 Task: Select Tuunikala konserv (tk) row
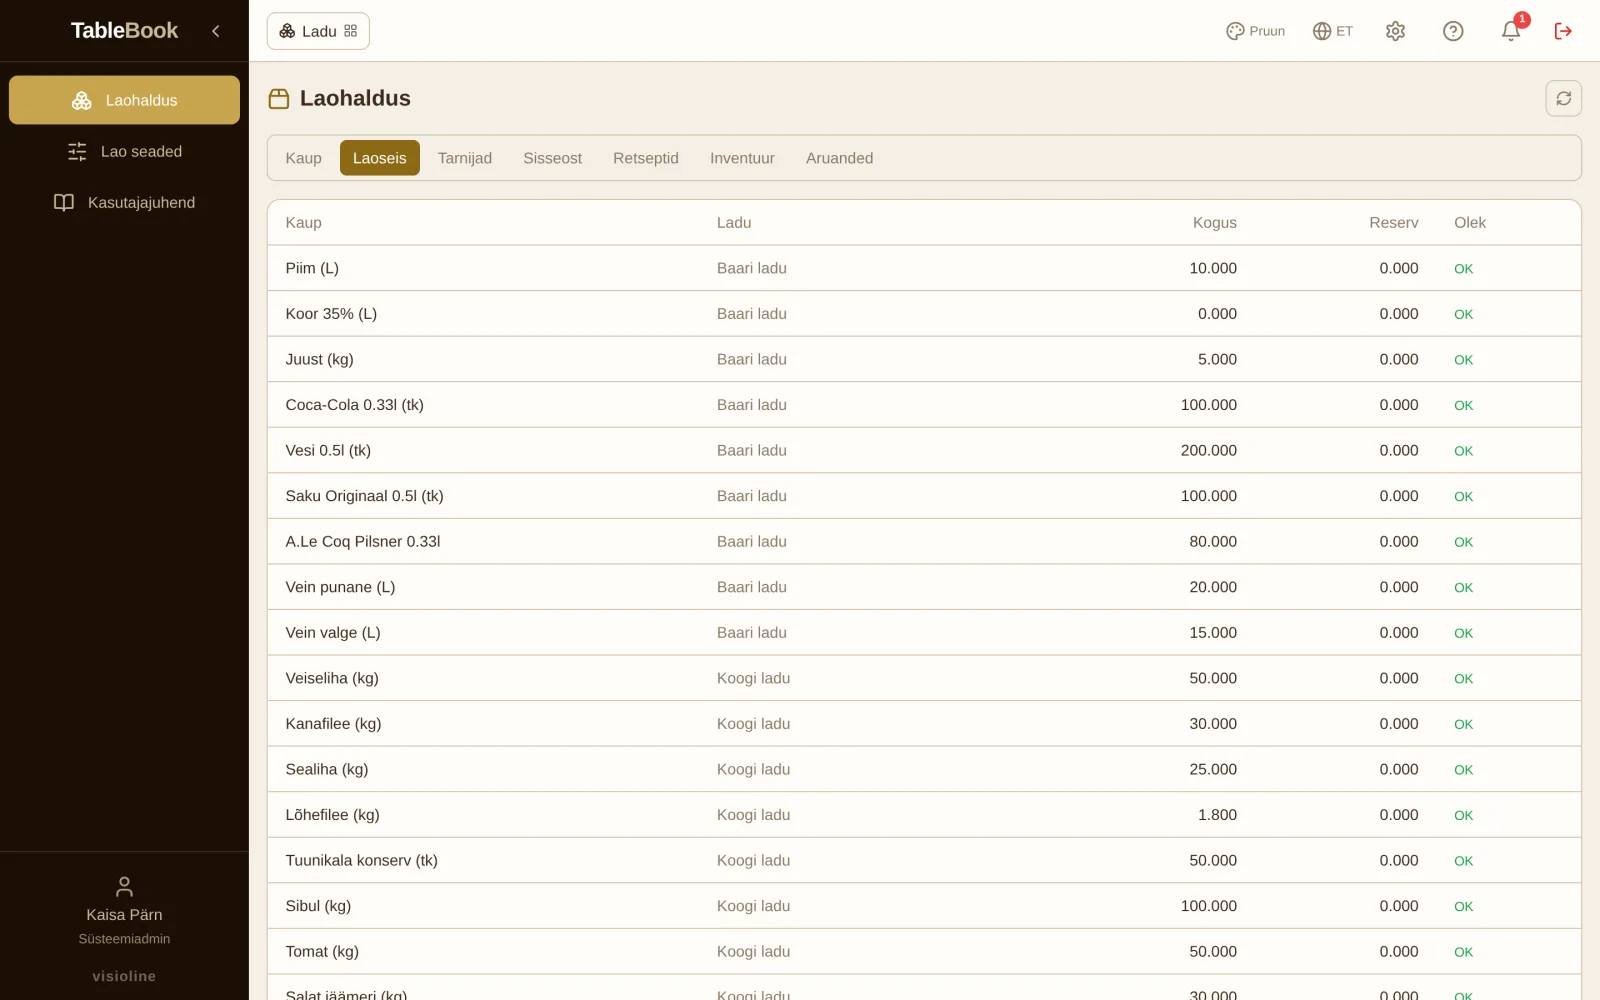924,860
